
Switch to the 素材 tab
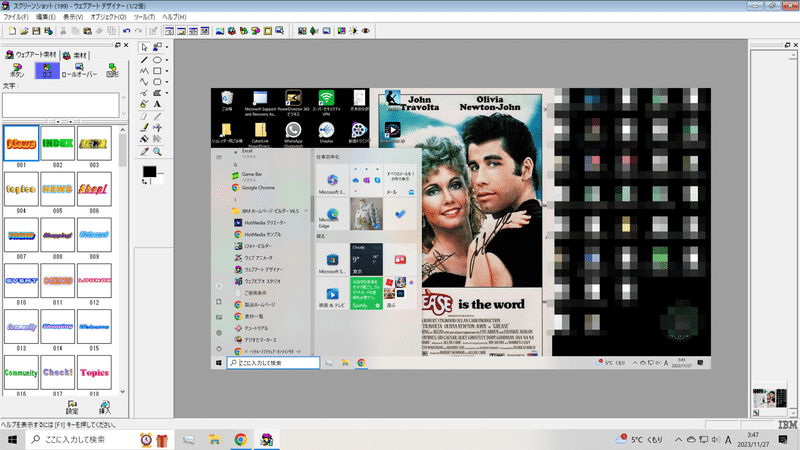coord(75,55)
